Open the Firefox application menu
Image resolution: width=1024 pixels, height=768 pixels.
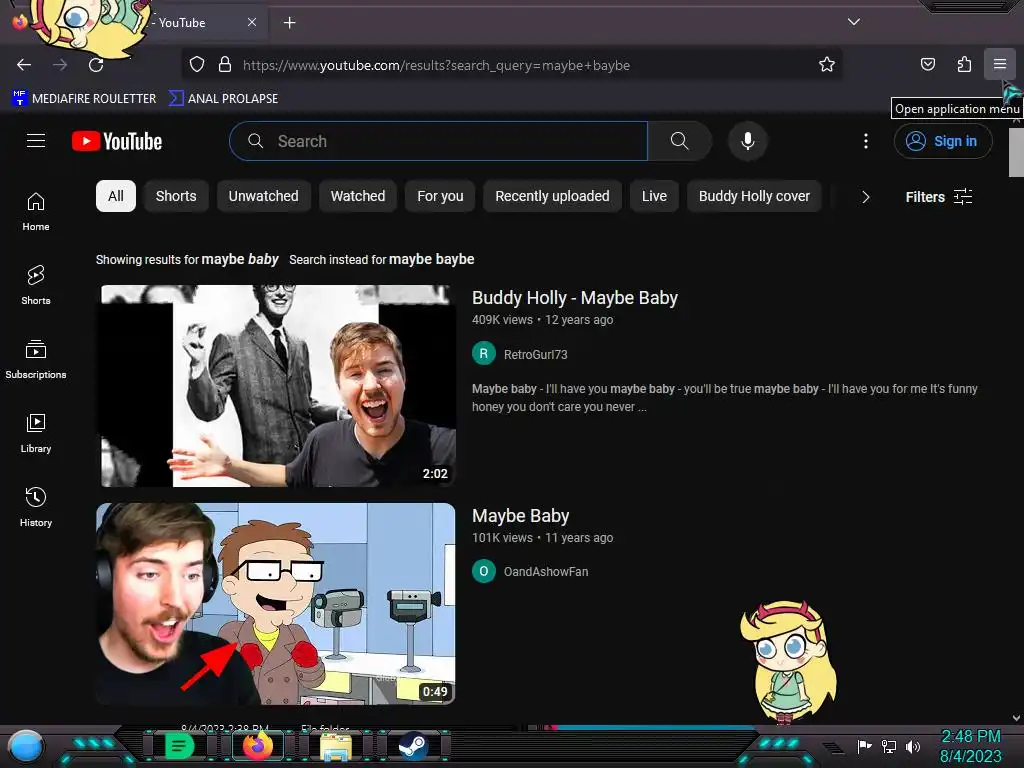coord(999,64)
